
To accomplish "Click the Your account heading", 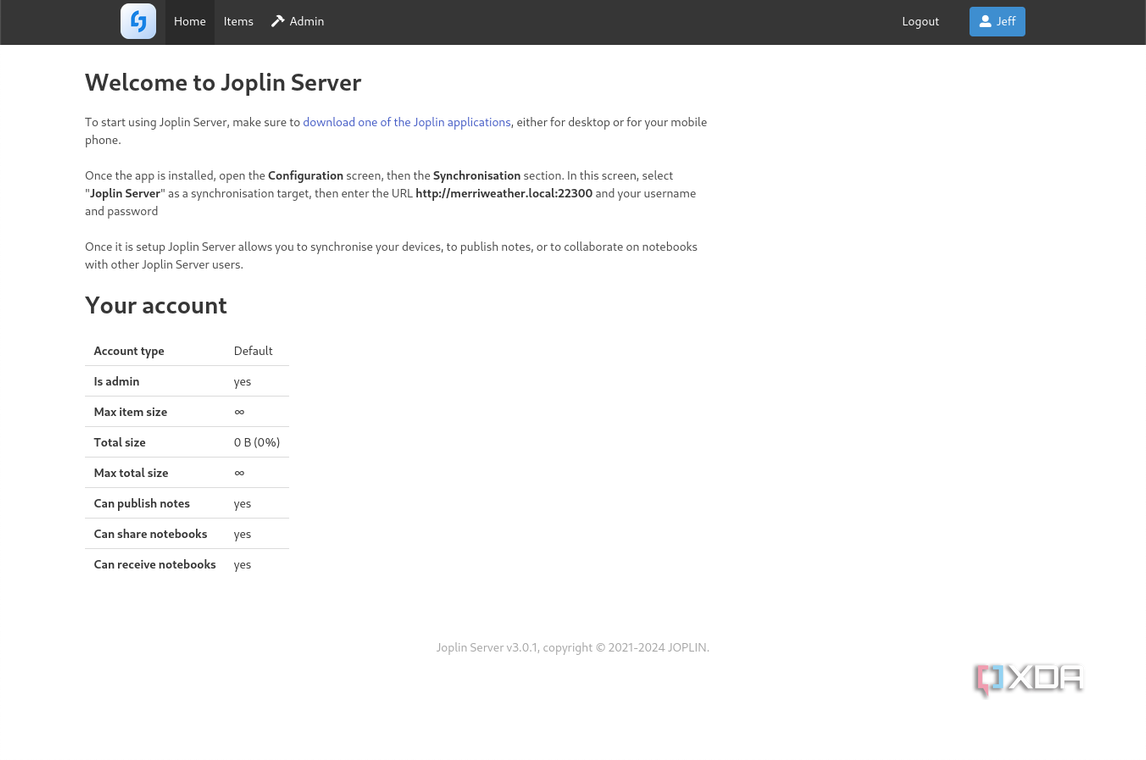I will (156, 305).
